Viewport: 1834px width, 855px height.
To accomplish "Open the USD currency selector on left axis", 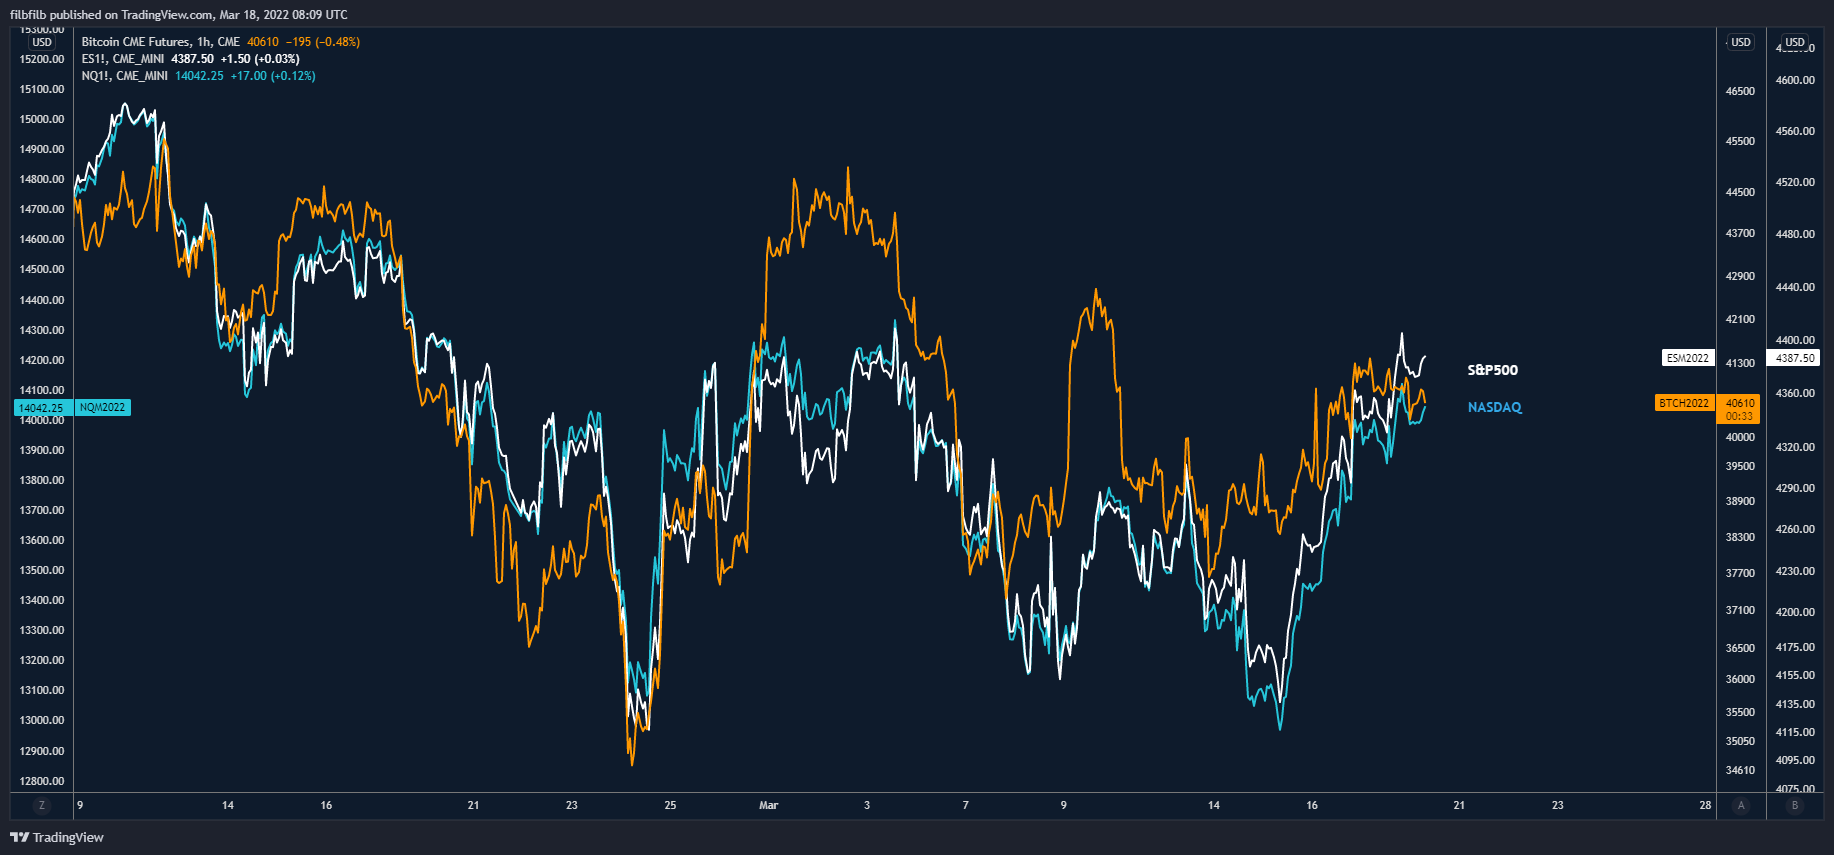I will pos(42,42).
